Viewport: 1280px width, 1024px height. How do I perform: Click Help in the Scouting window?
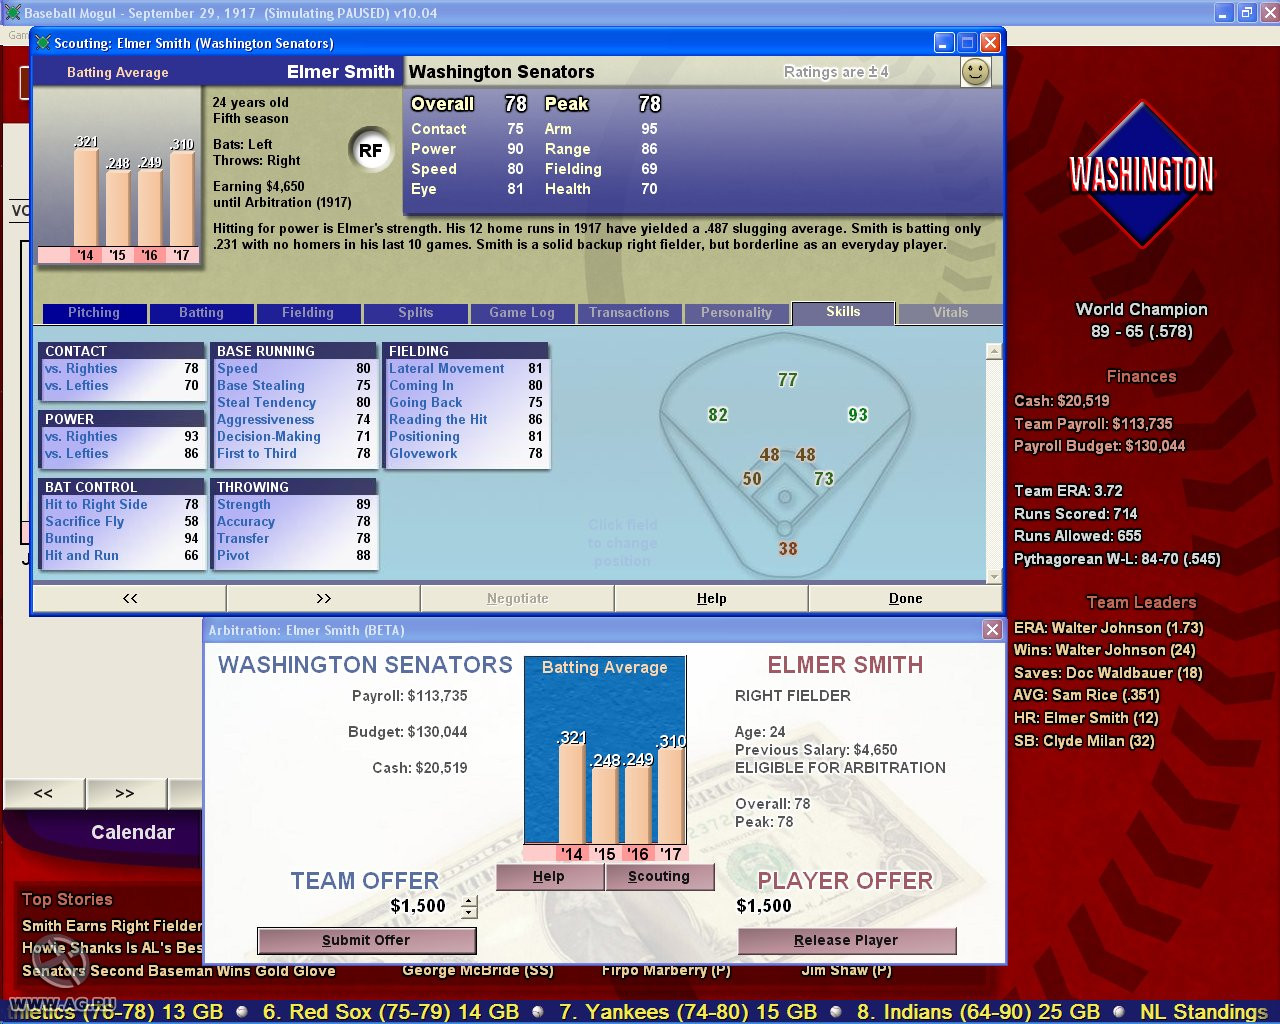(712, 598)
